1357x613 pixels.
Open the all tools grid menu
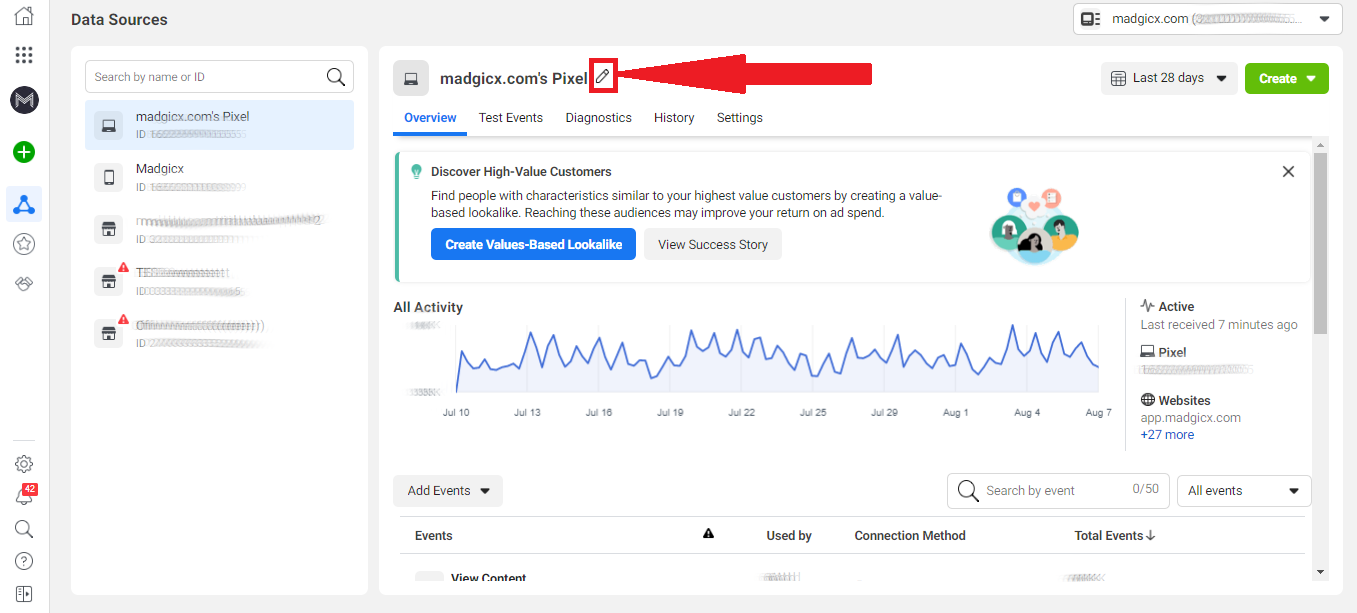(24, 55)
